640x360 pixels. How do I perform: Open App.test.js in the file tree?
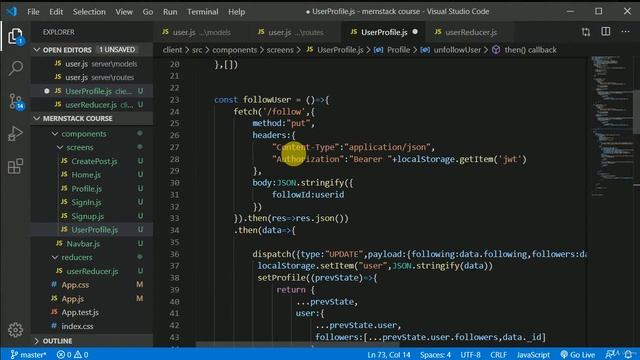[80, 312]
